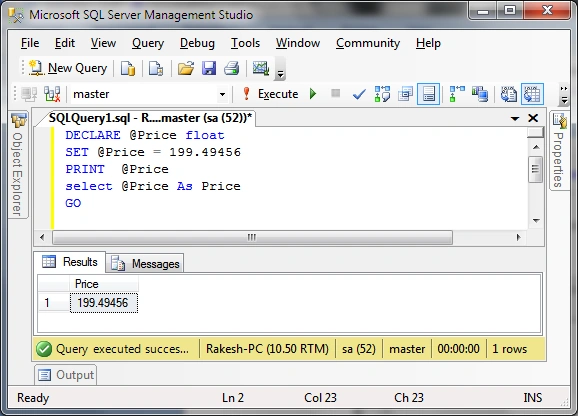Click the New Query button
The image size is (578, 416).
(68, 68)
